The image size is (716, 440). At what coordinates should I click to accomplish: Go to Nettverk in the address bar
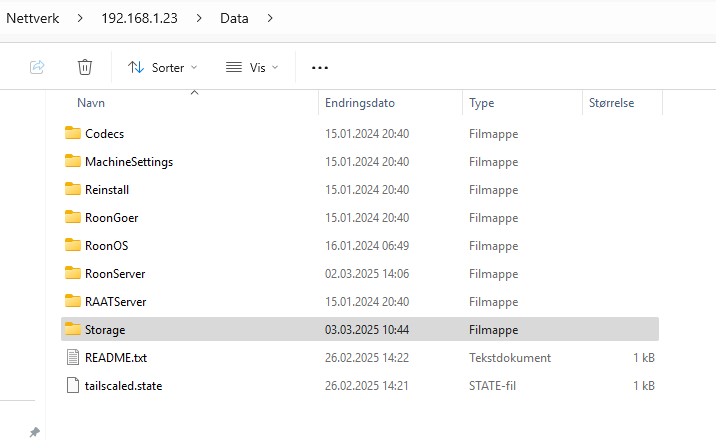click(x=33, y=18)
